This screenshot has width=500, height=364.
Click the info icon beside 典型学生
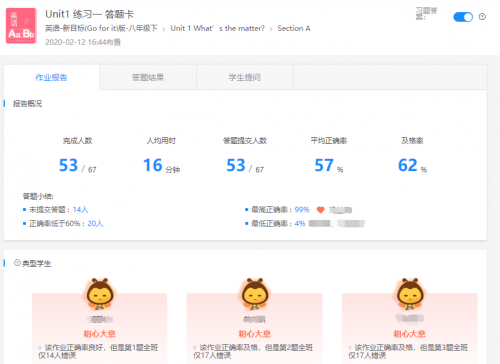click(17, 263)
